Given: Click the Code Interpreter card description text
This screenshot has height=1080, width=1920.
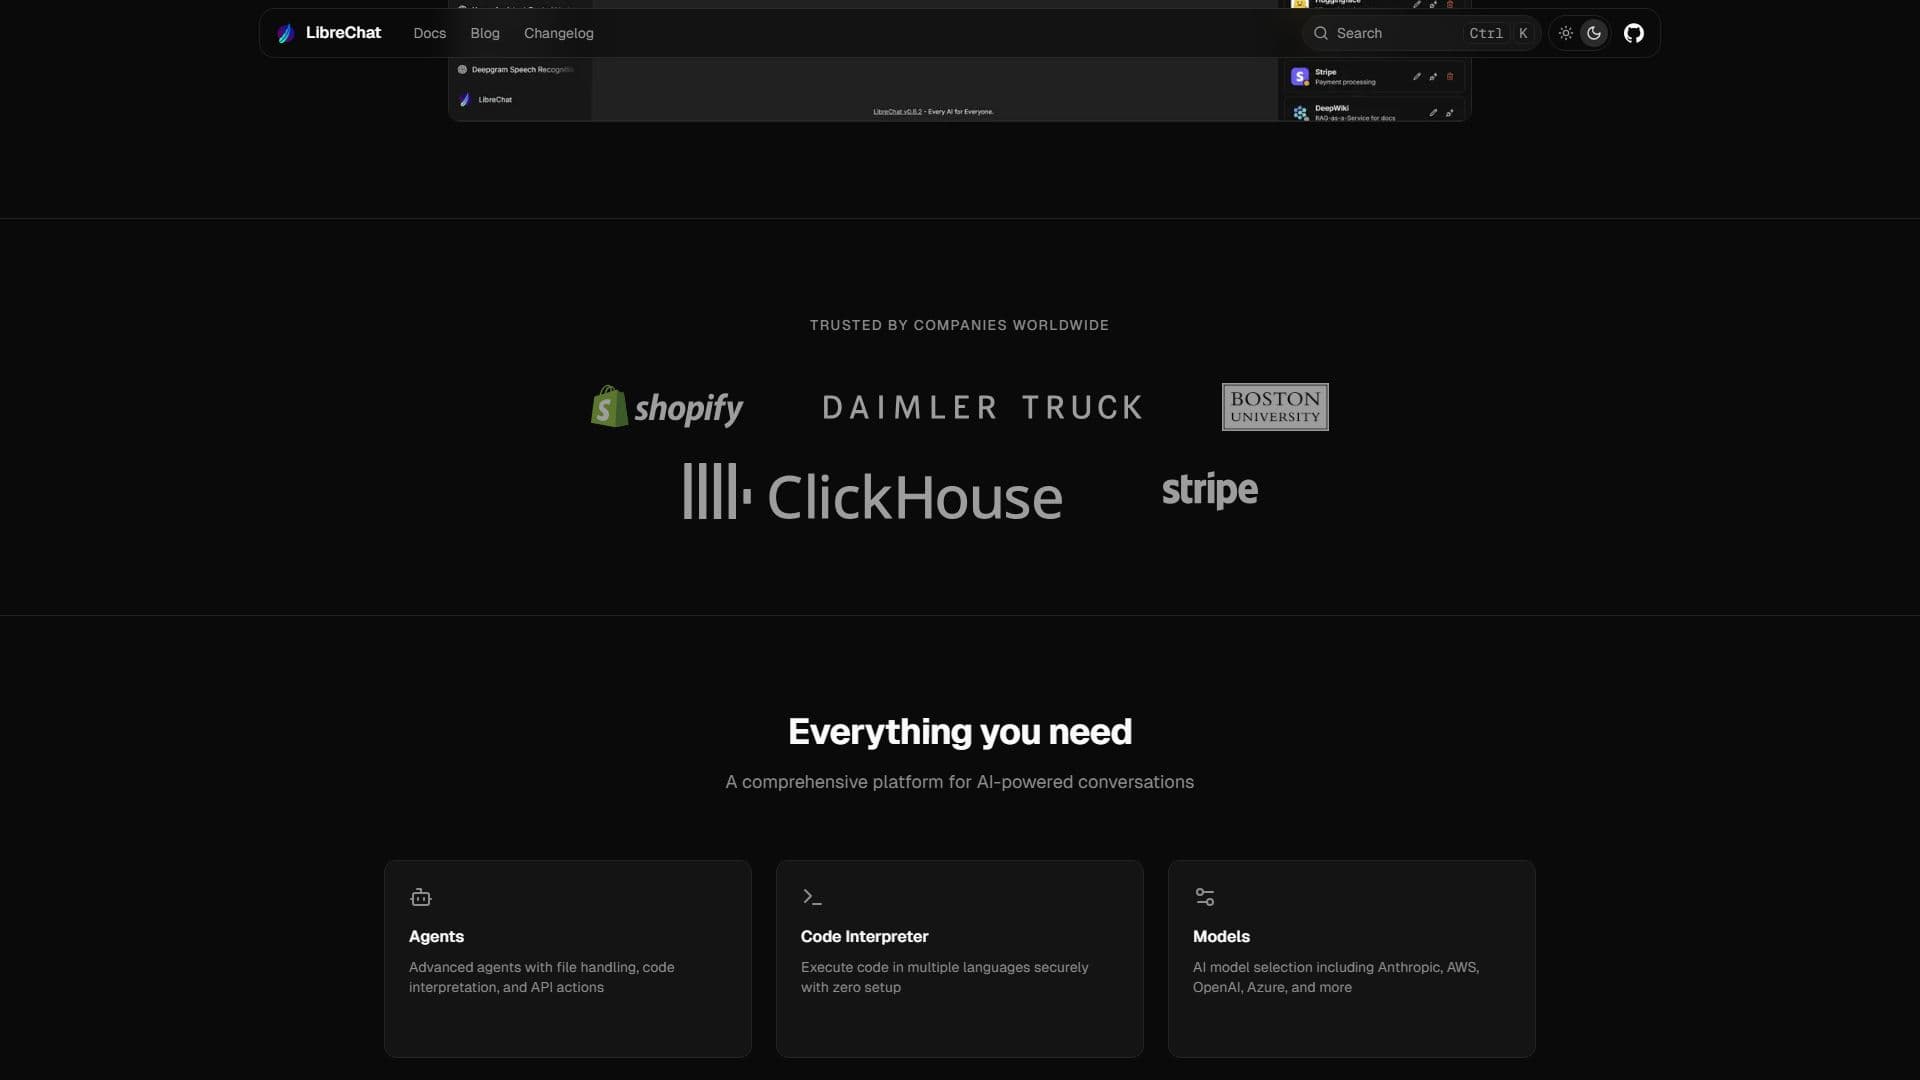Looking at the screenshot, I should click(x=944, y=977).
